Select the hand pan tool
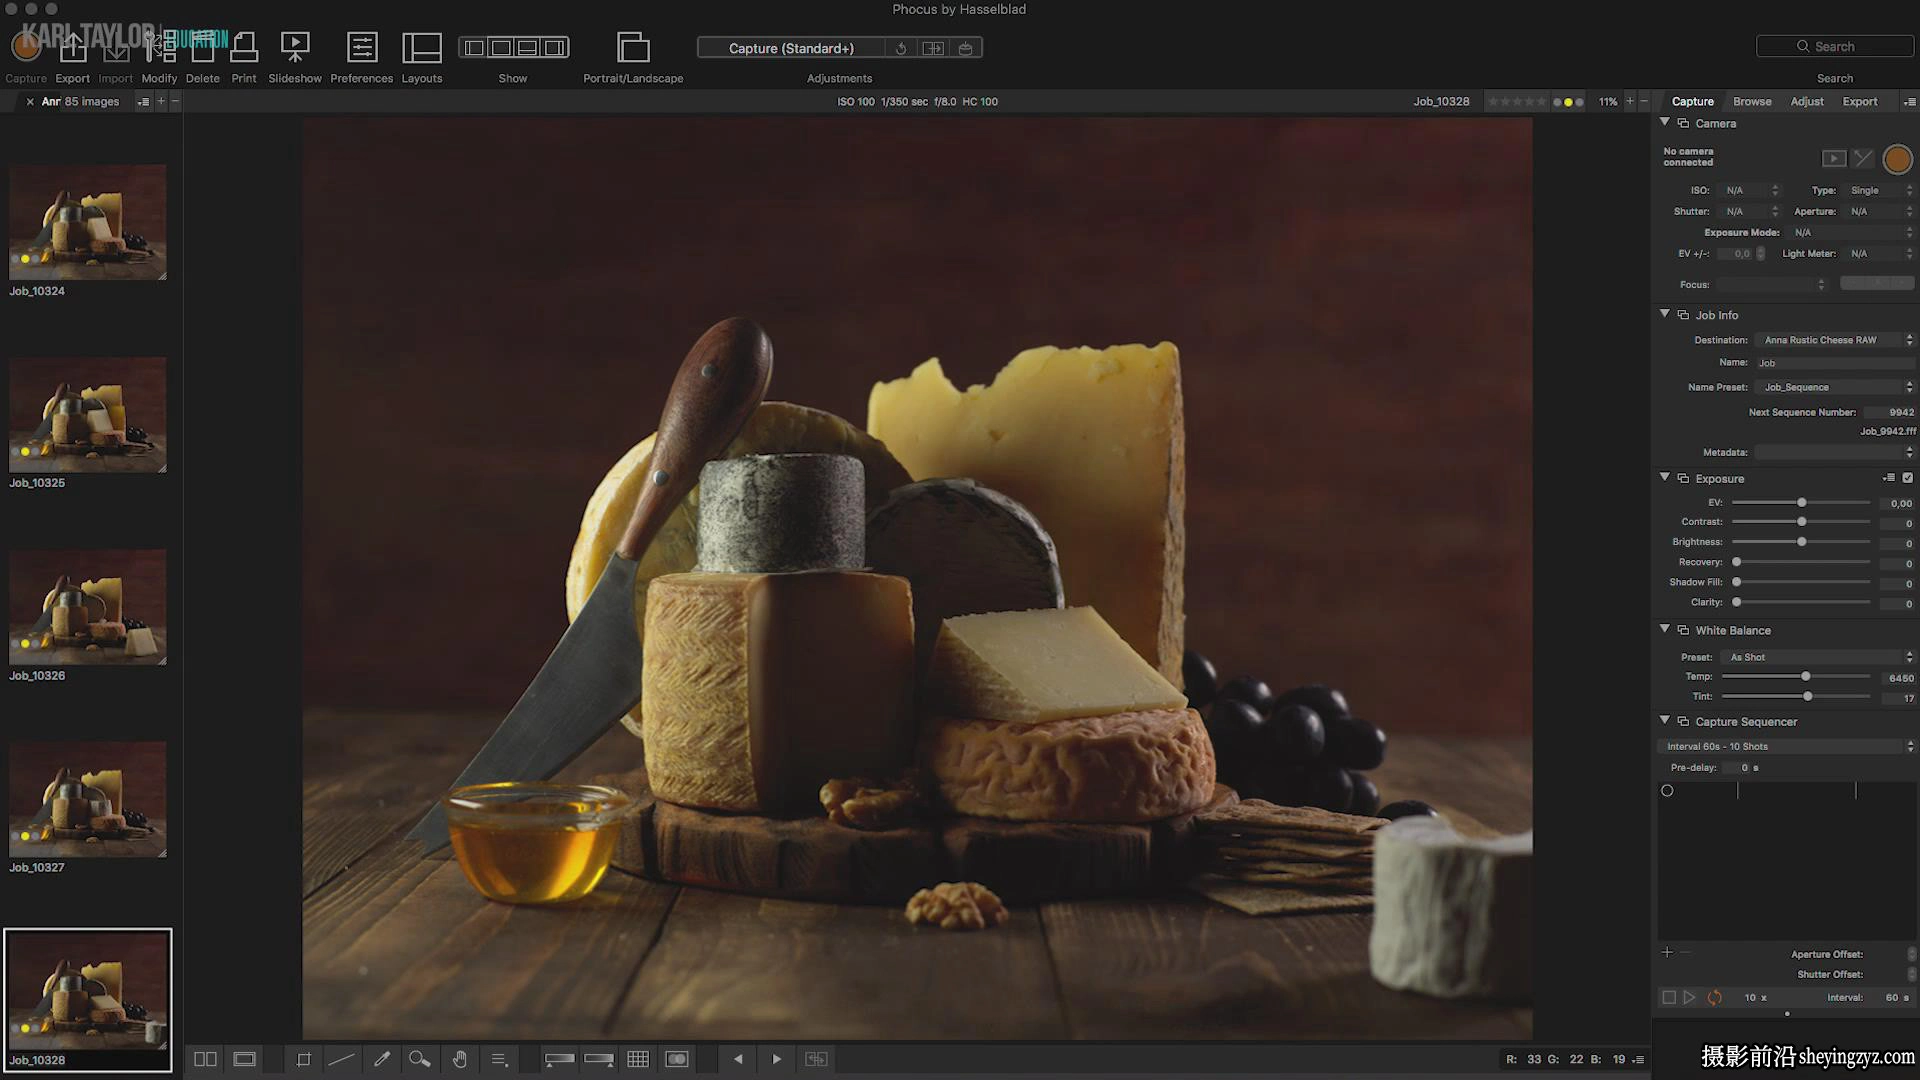 (460, 1059)
